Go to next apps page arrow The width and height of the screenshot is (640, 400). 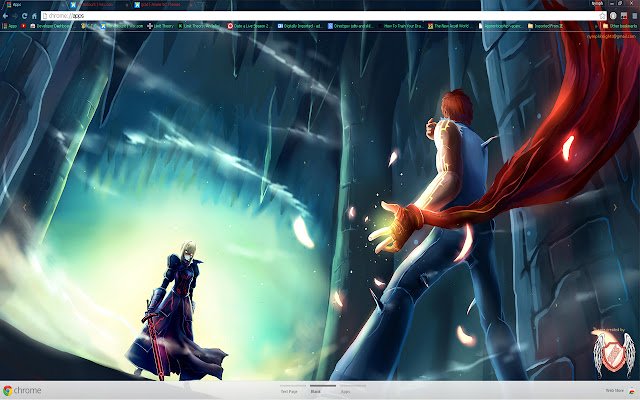615,207
